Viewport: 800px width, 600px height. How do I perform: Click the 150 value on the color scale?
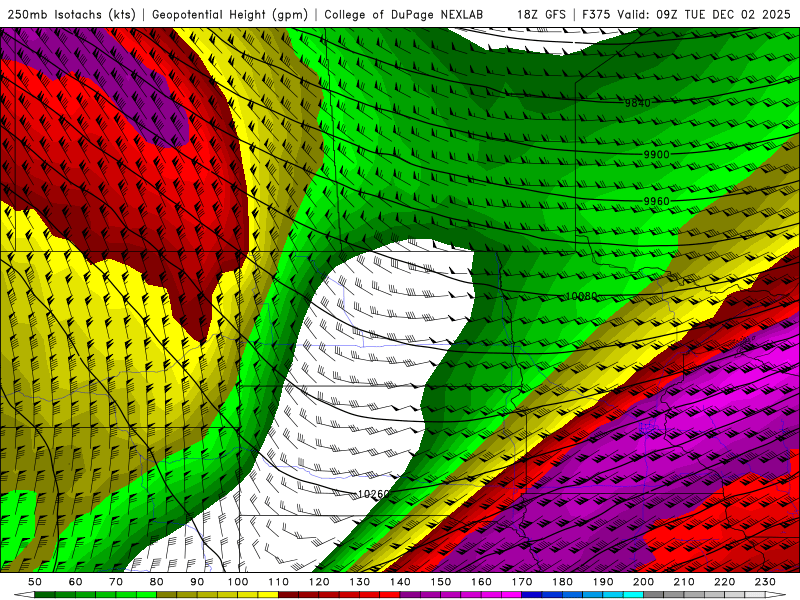441,582
